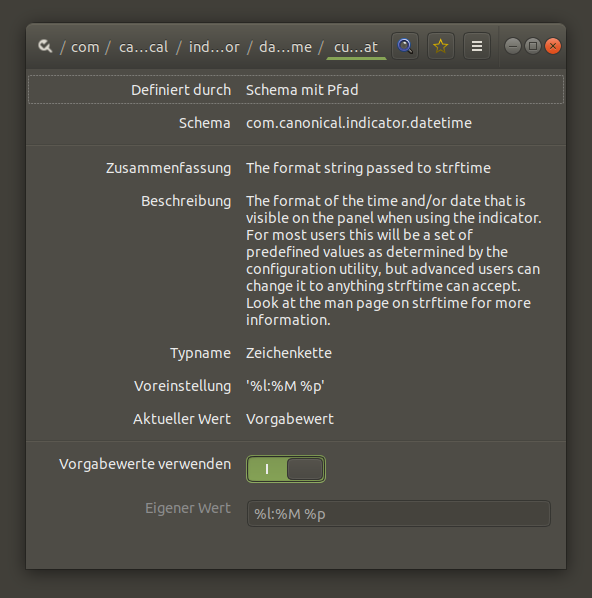Image resolution: width=592 pixels, height=598 pixels.
Task: Jump to the 'ind…or' path segment
Action: pos(214,47)
